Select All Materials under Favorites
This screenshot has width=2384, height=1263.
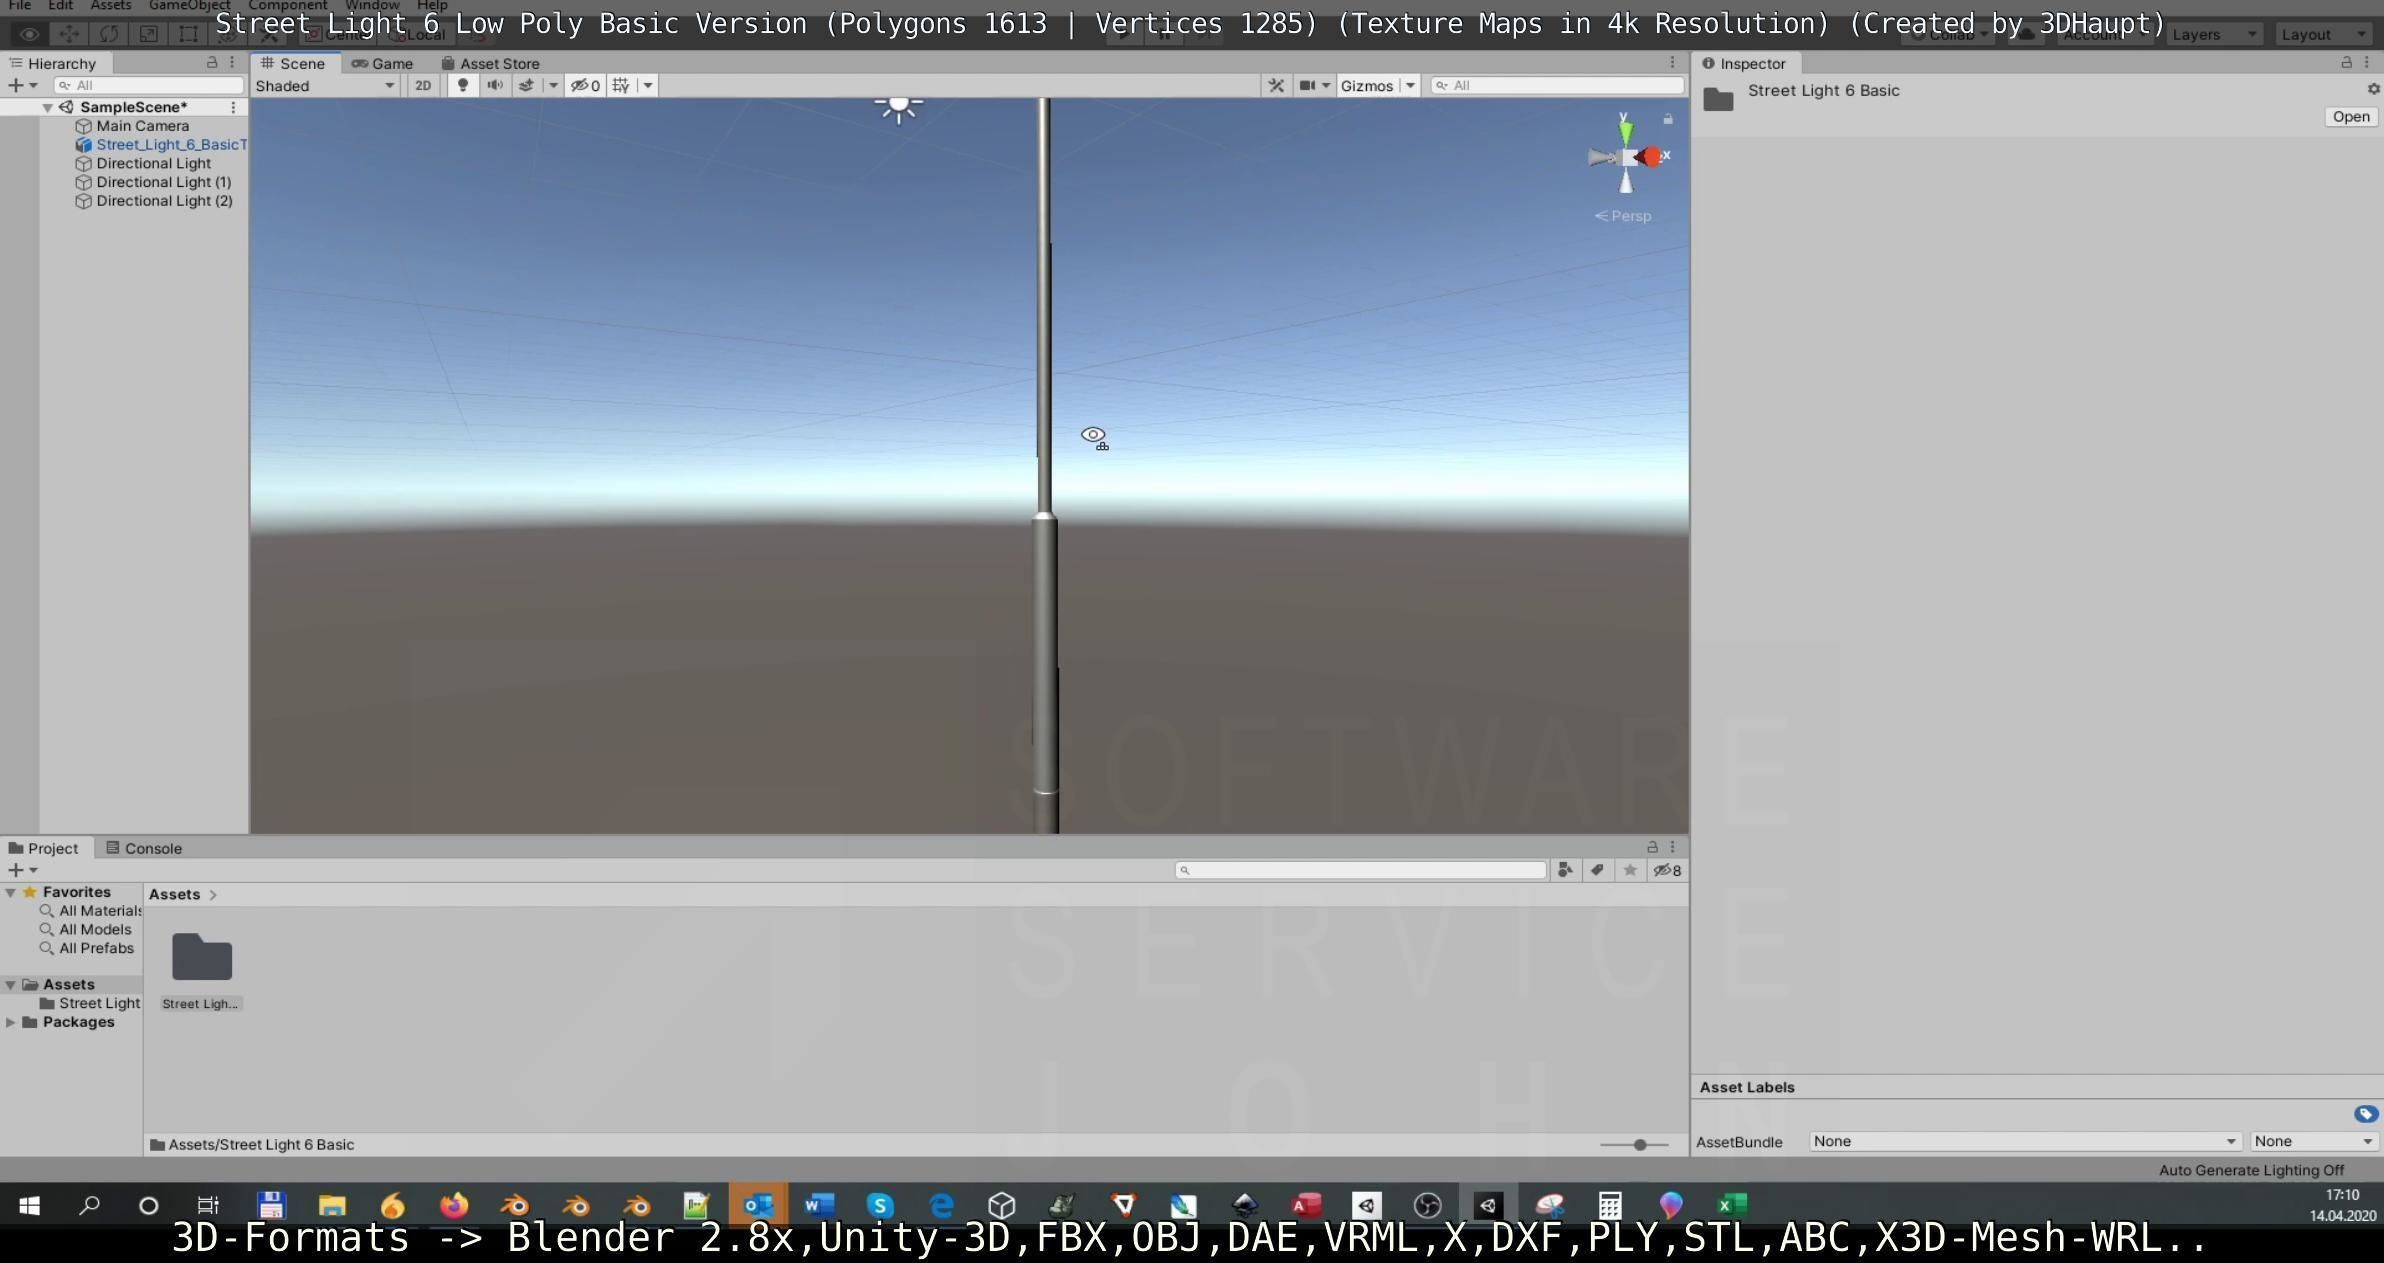pos(91,911)
